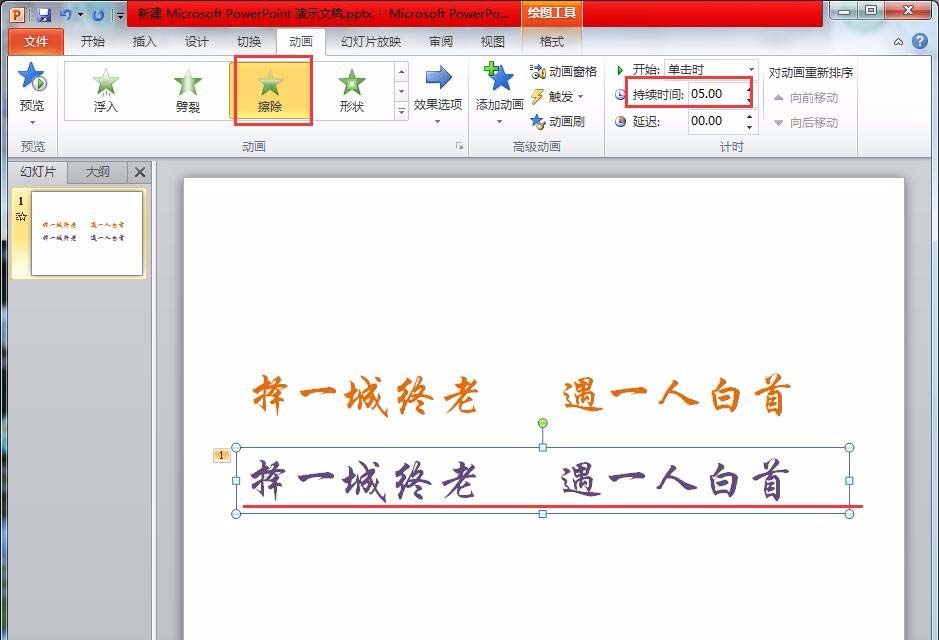Click Animation Painter (动画刷)
Viewport: 939px width, 640px height.
(x=557, y=122)
